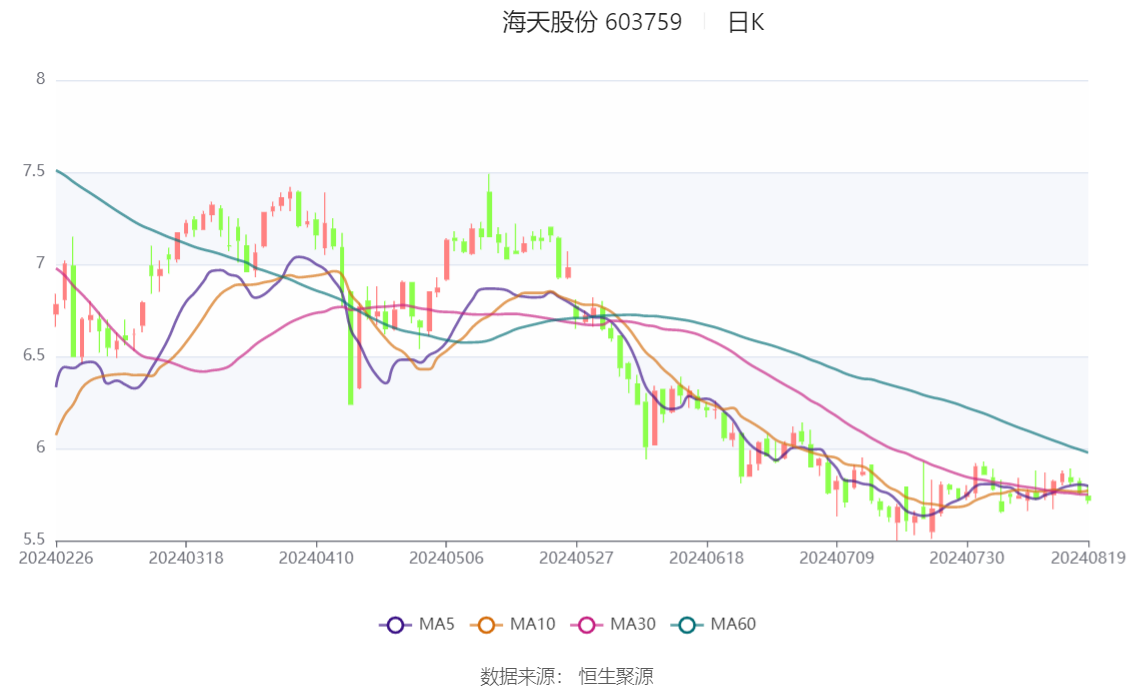Toggle the MA5 legend series
The image size is (1134, 689).
pos(417,625)
